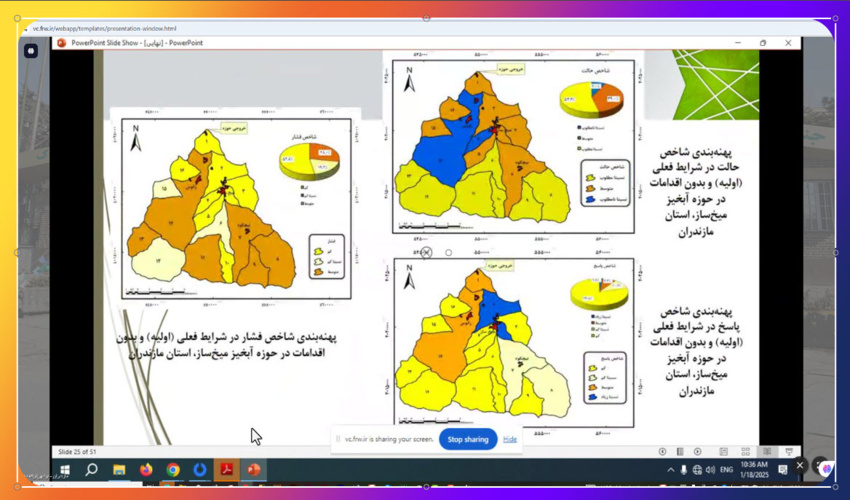This screenshot has width=850, height=500.
Task: Open the Windows Start menu
Action: 65,470
